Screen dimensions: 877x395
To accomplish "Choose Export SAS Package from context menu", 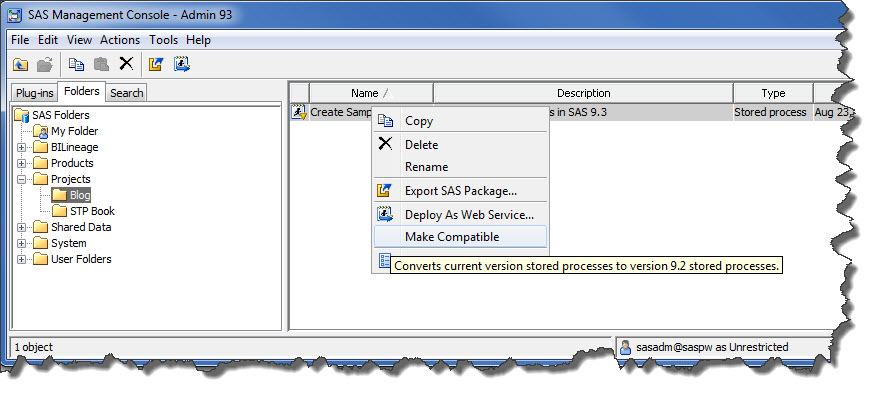I will (461, 191).
